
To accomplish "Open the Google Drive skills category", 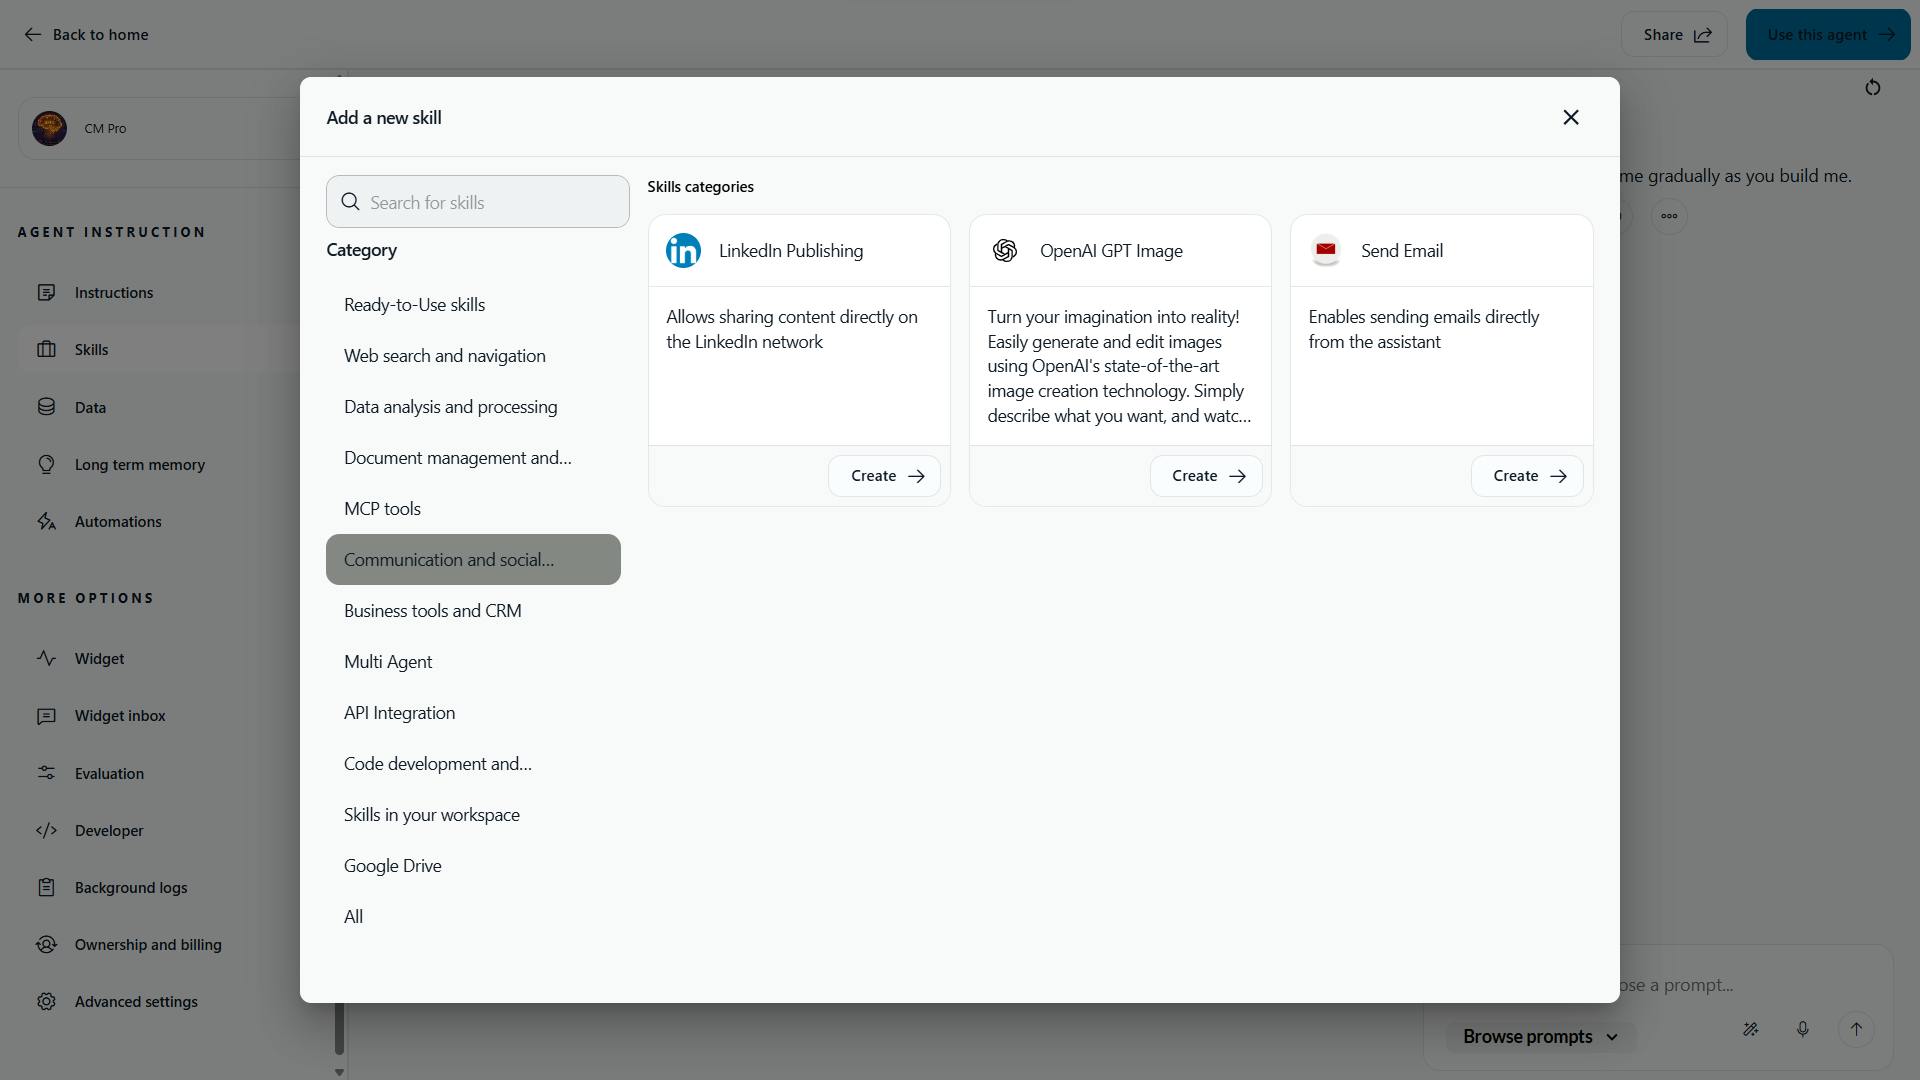I will pos(392,866).
